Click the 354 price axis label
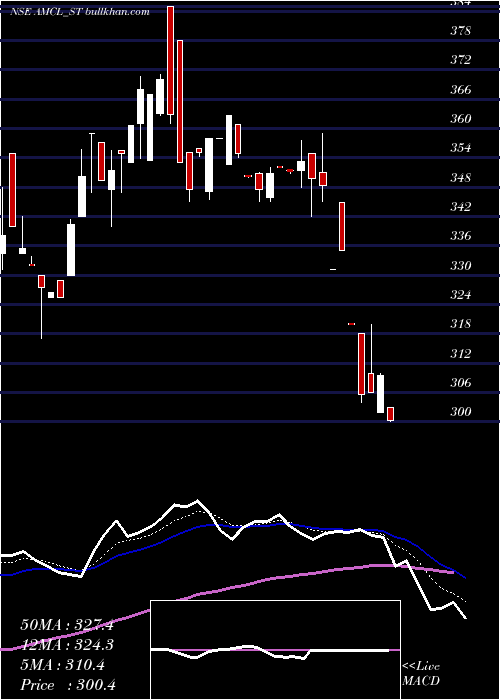Screen dimensions: 500x700 (x=461, y=148)
